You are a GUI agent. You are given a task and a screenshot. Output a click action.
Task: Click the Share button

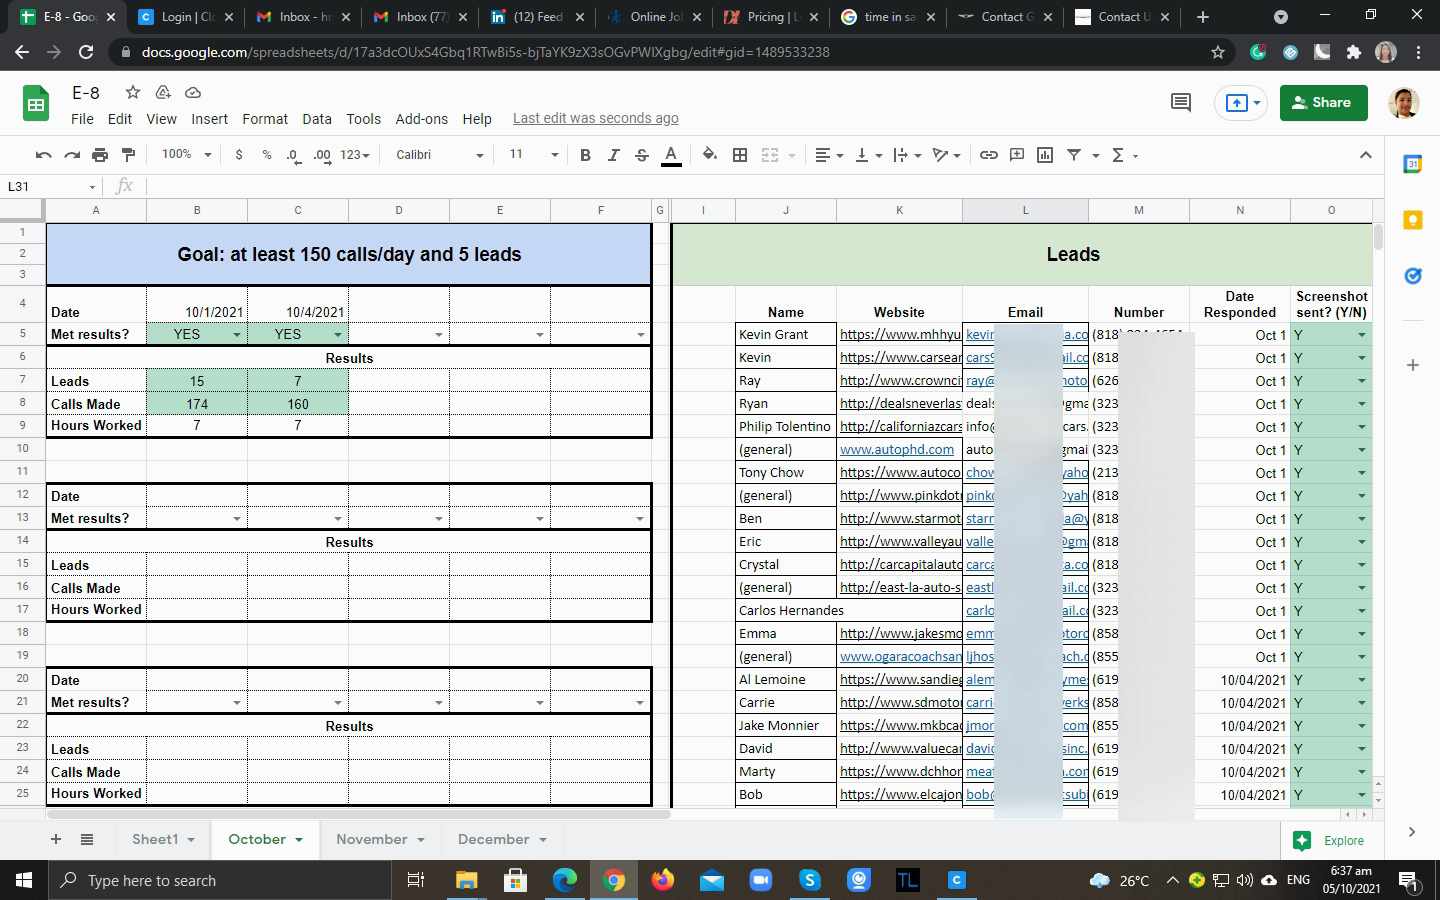tap(1323, 102)
